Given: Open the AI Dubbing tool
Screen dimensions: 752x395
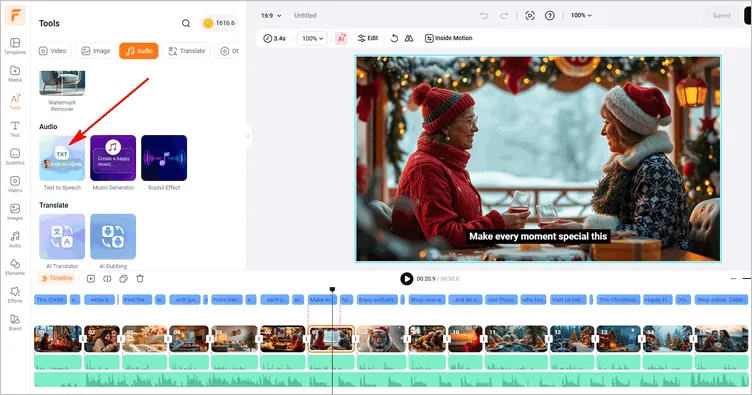Looking at the screenshot, I should [113, 241].
